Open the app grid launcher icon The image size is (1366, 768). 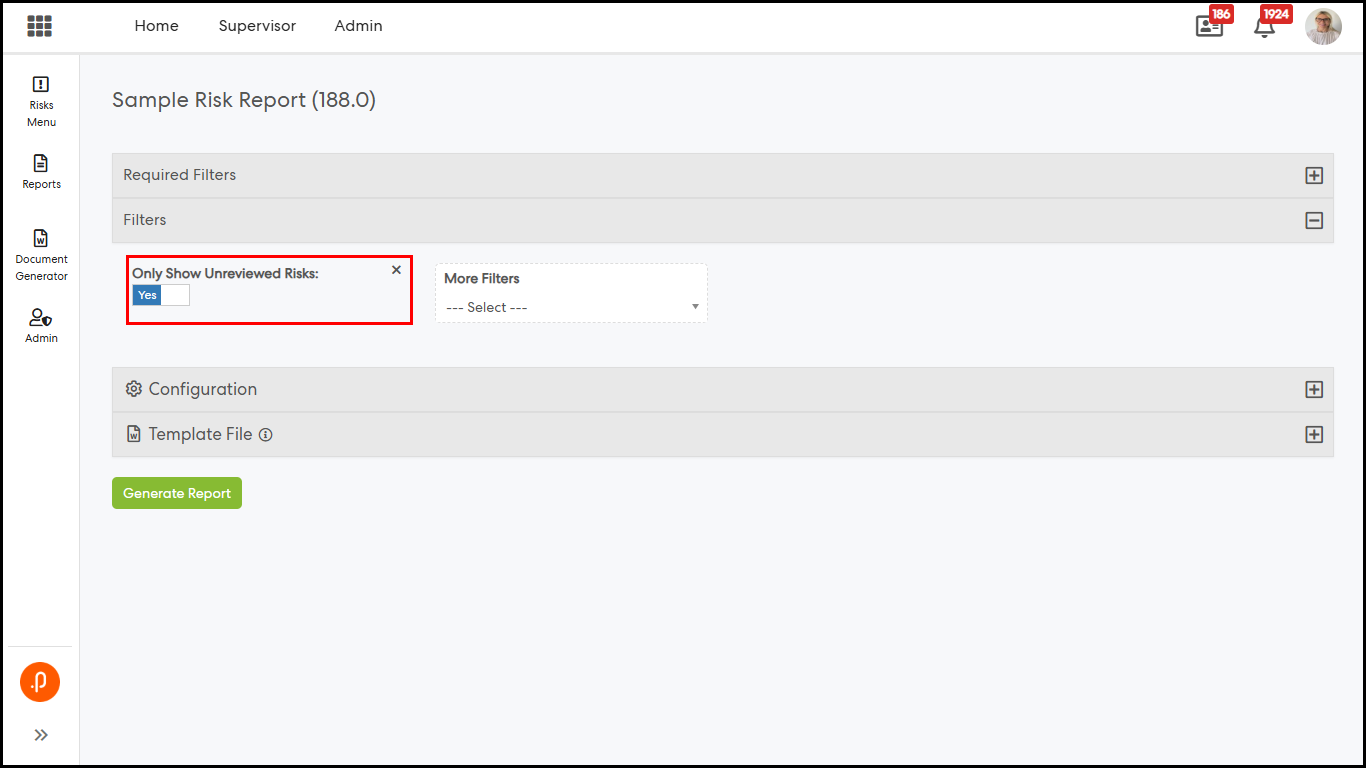pos(40,26)
